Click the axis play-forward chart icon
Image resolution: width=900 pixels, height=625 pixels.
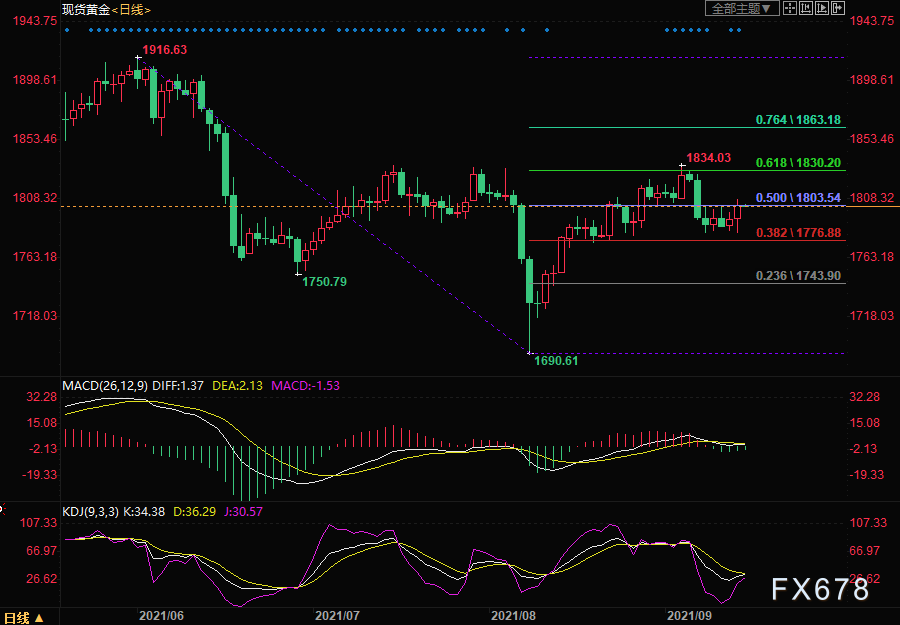tap(822, 8)
